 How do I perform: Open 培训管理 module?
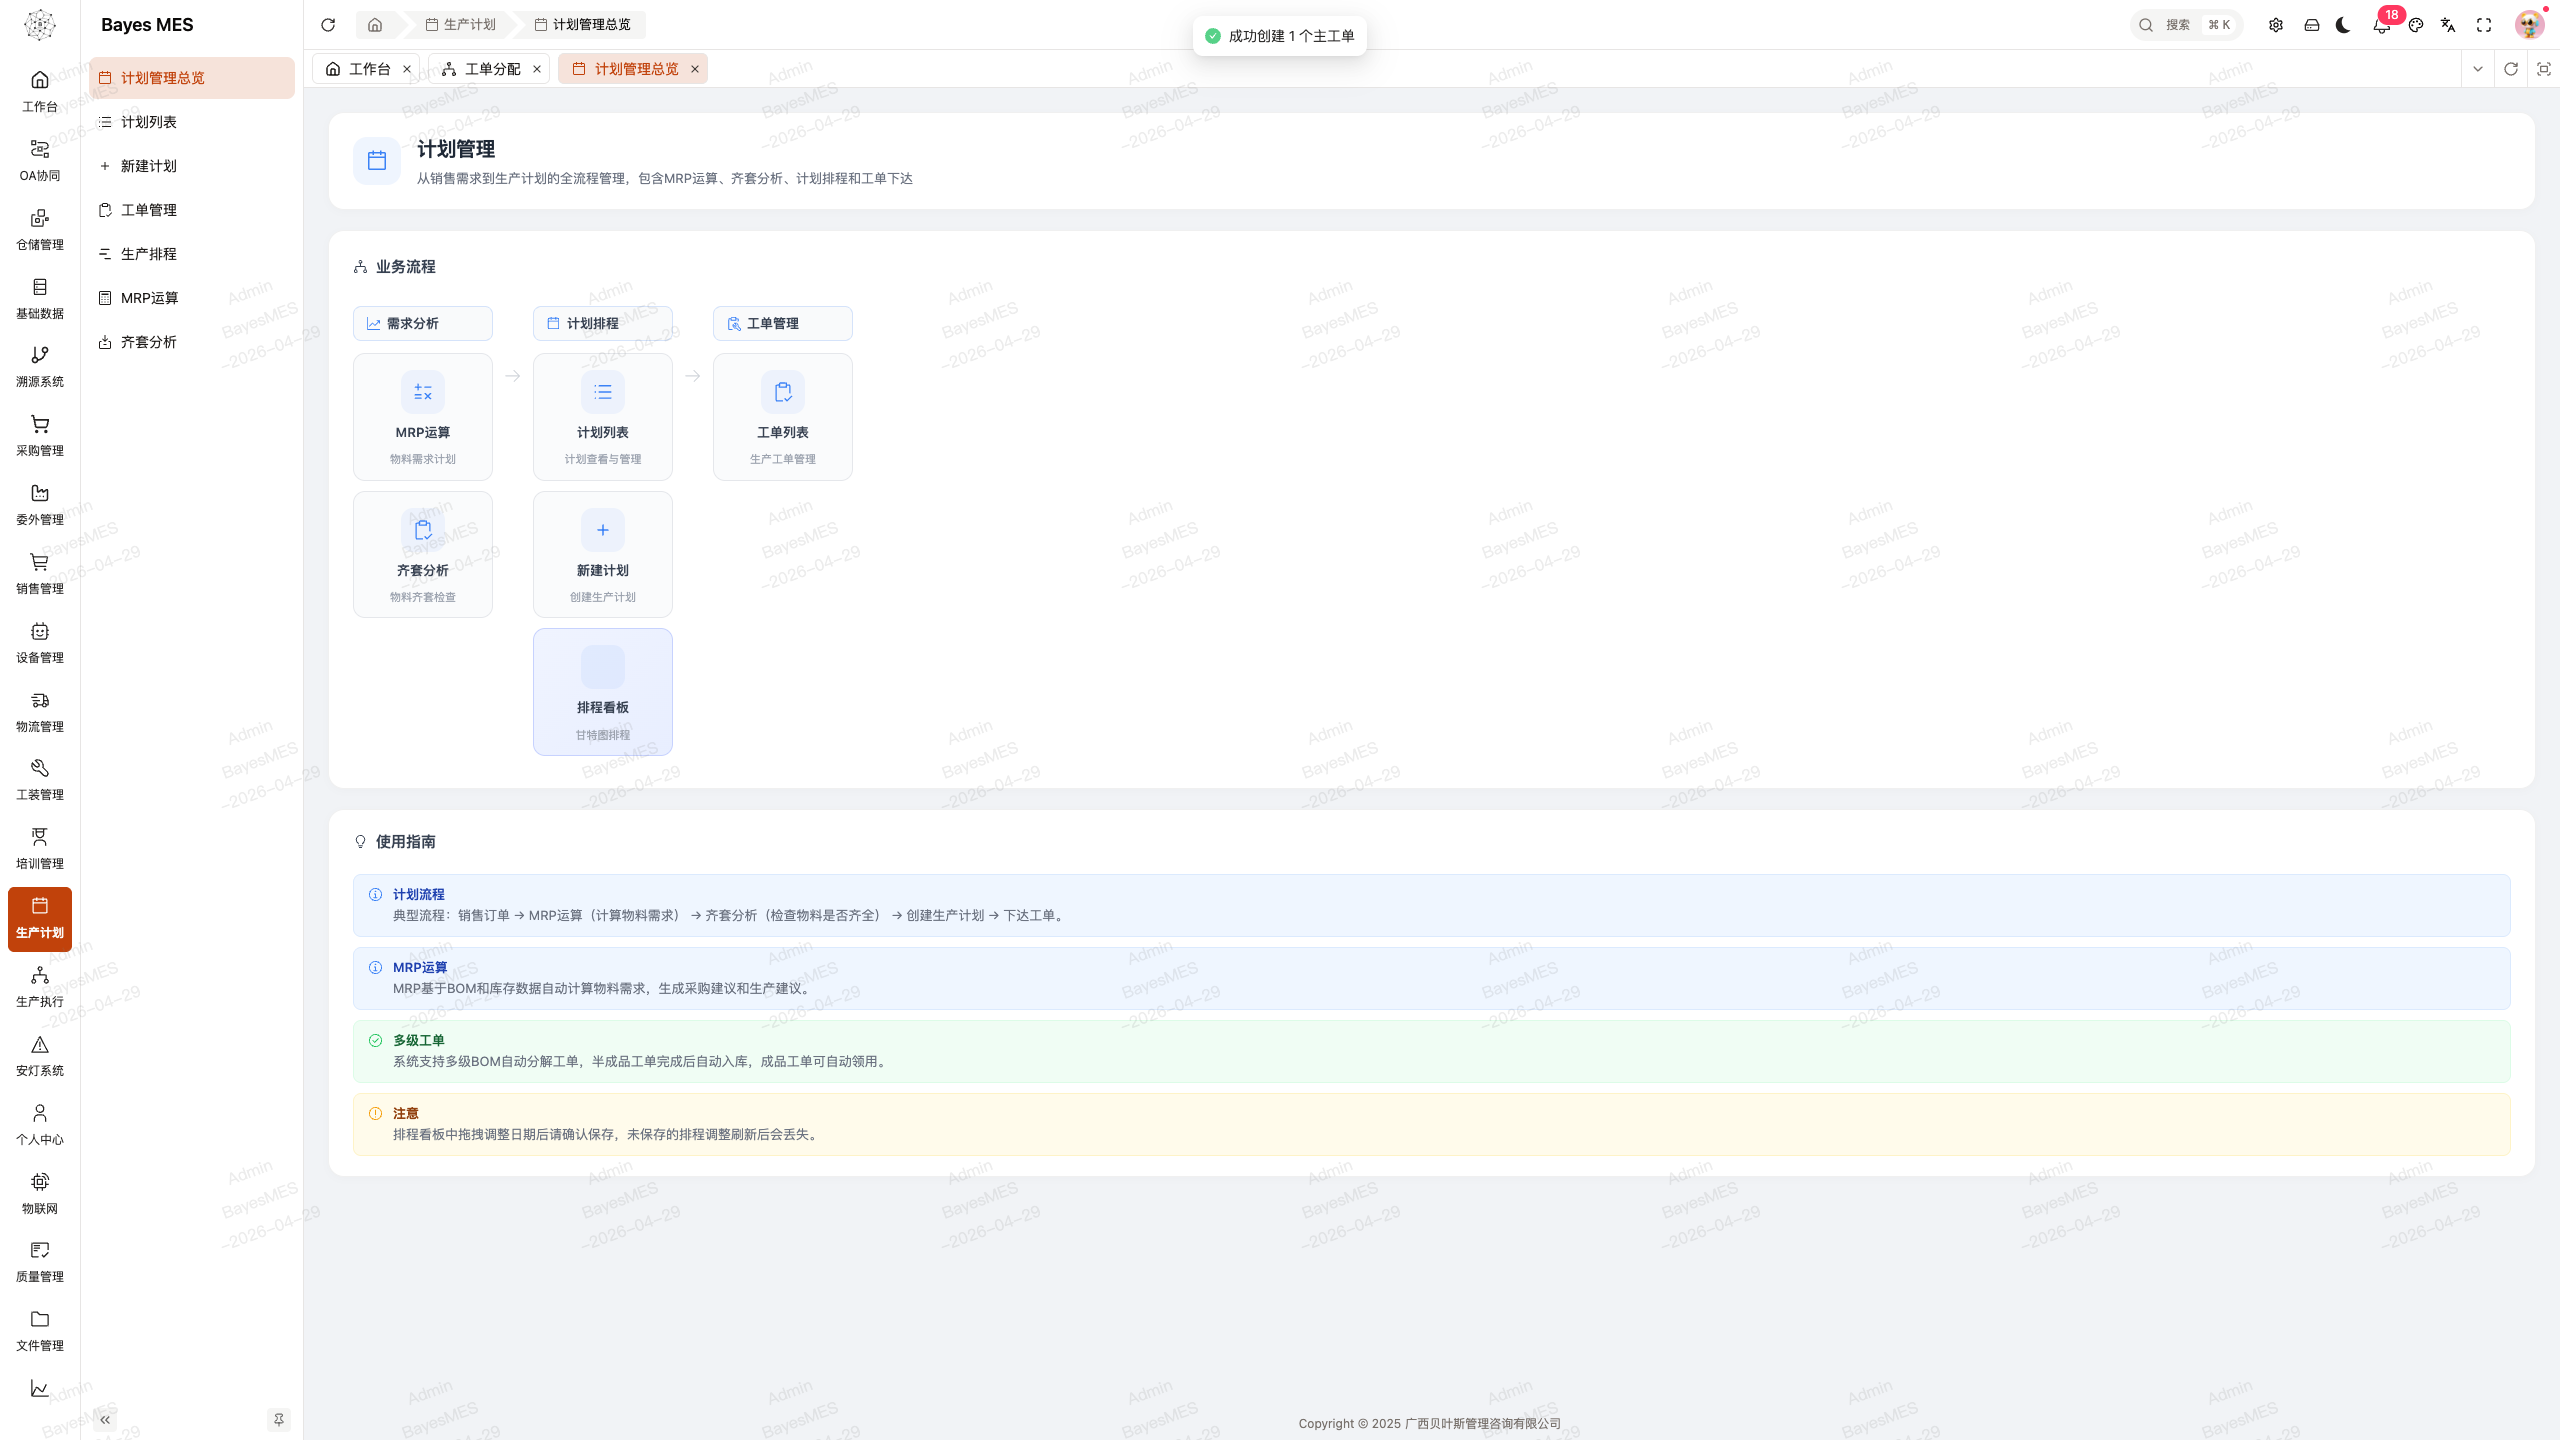(40, 848)
